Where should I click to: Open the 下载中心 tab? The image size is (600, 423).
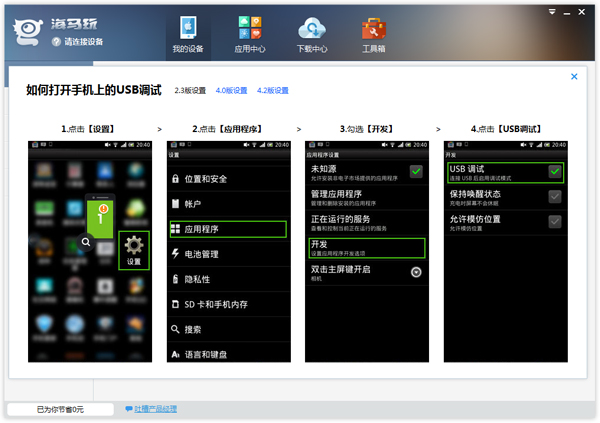(312, 35)
